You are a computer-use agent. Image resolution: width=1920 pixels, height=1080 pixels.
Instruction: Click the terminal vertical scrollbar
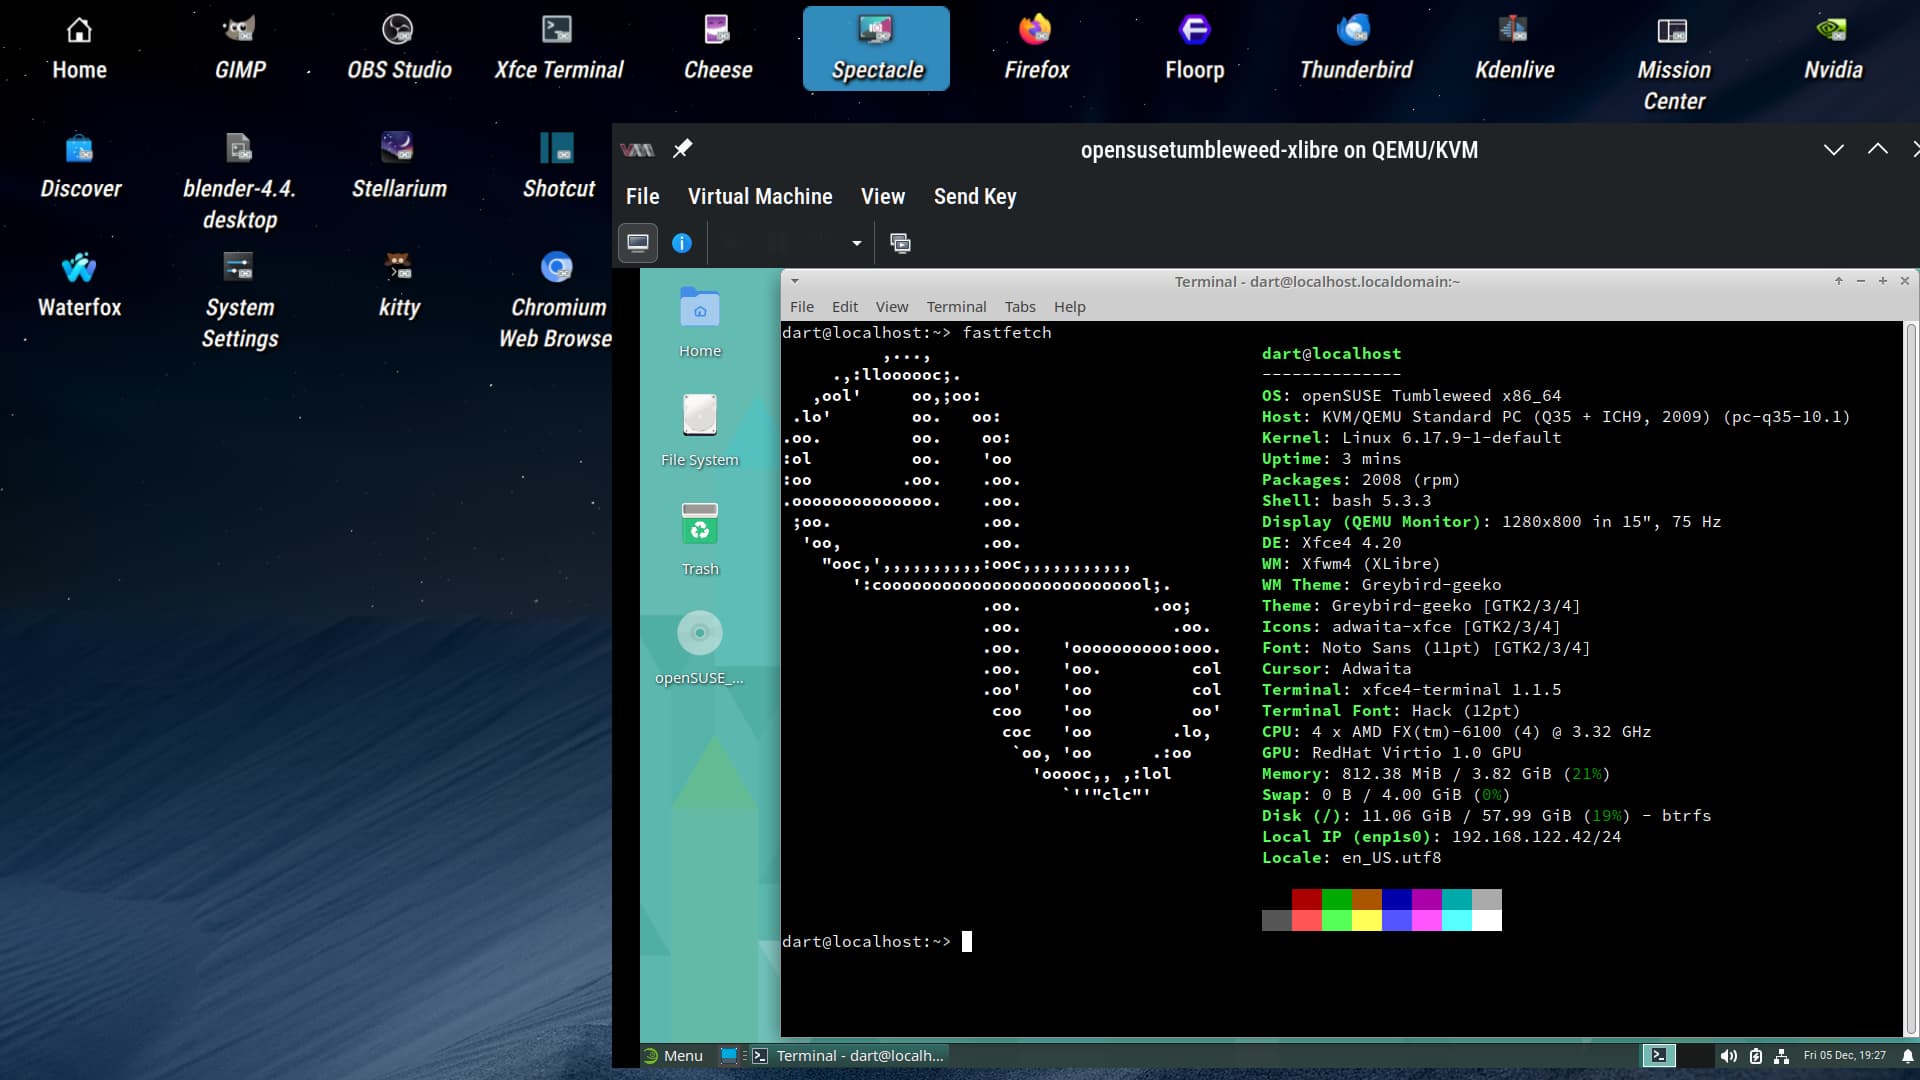pos(1910,680)
